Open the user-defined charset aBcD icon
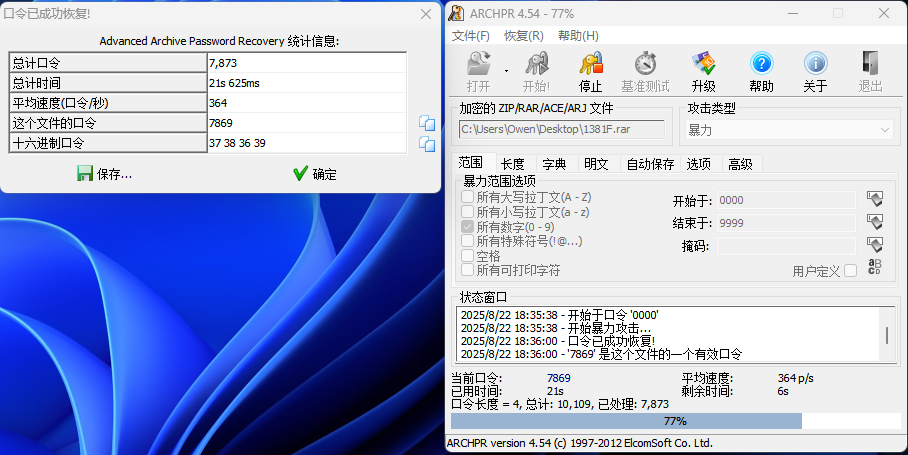908x455 pixels. point(874,267)
